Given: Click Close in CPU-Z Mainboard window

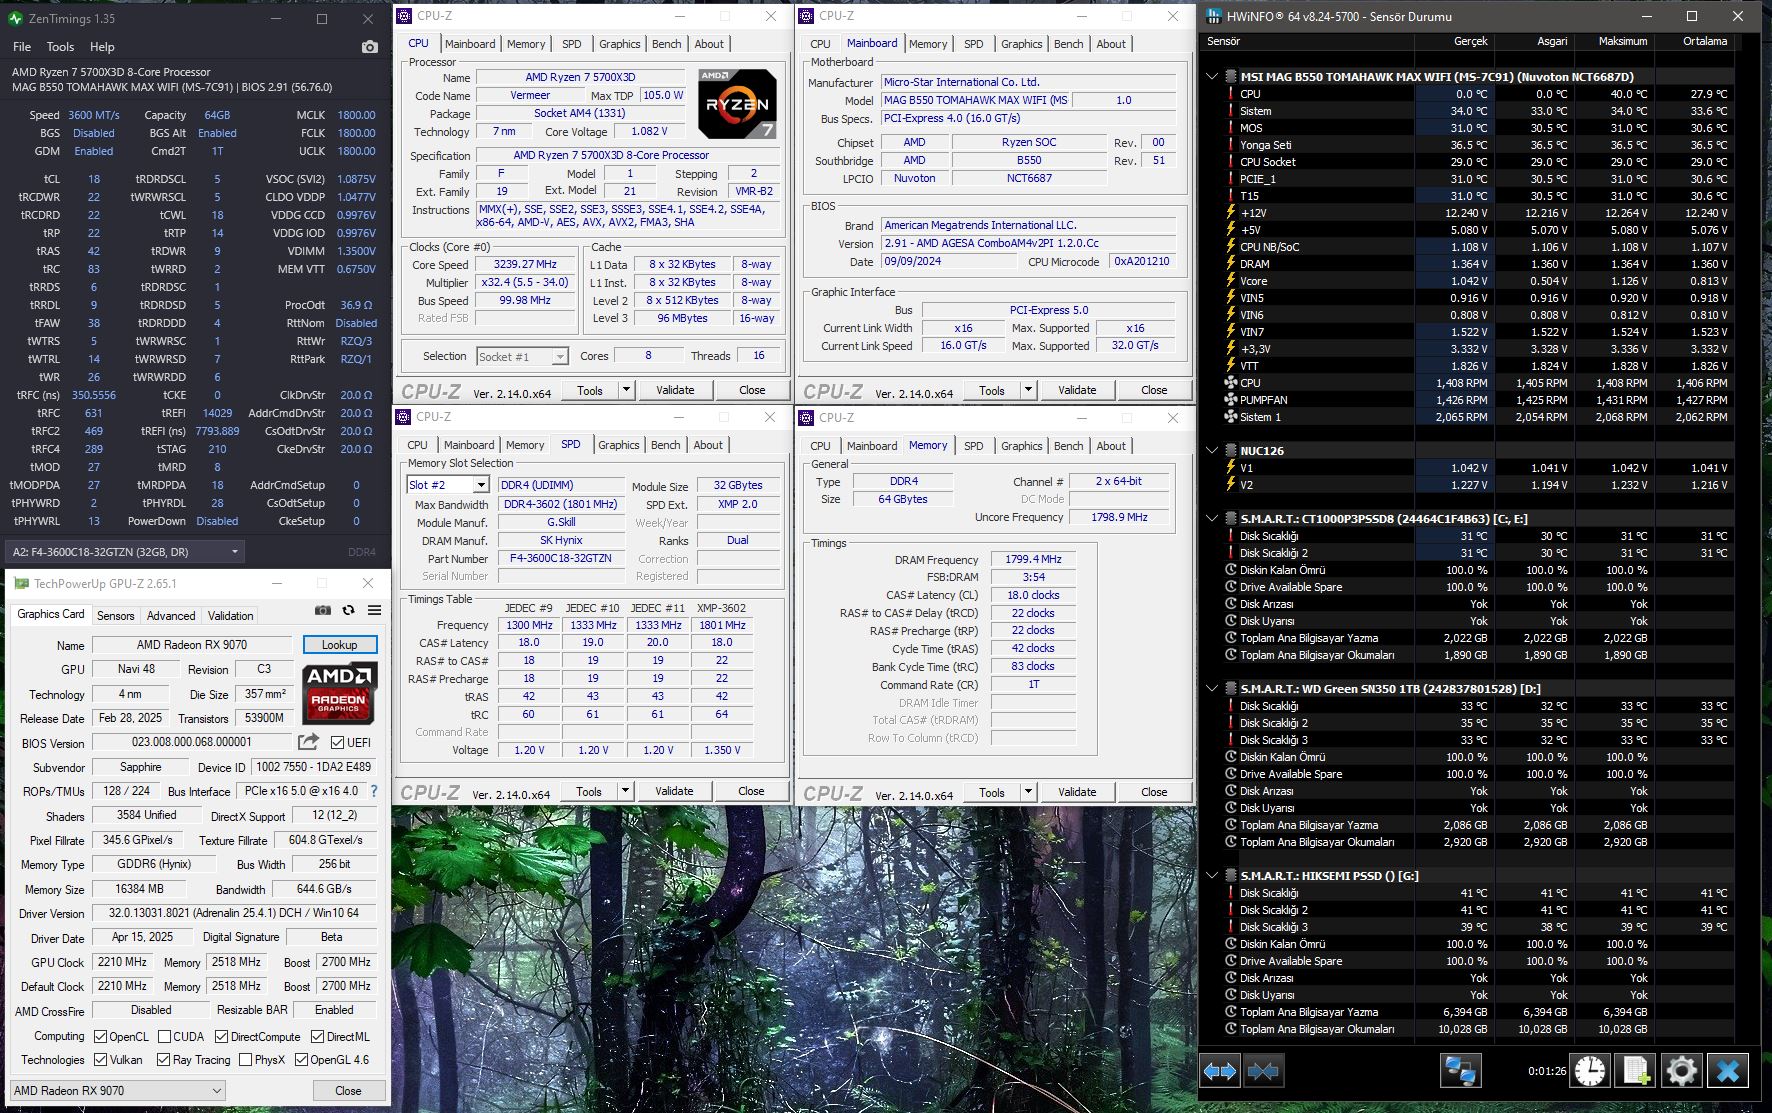Looking at the screenshot, I should [1154, 390].
